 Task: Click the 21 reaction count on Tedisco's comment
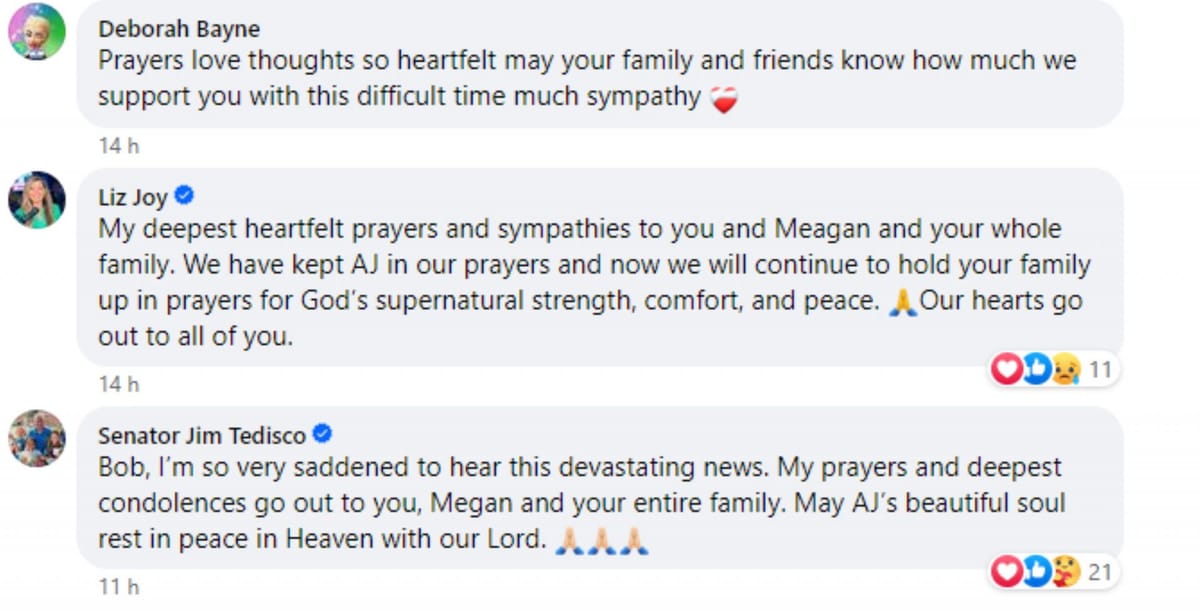point(1100,570)
